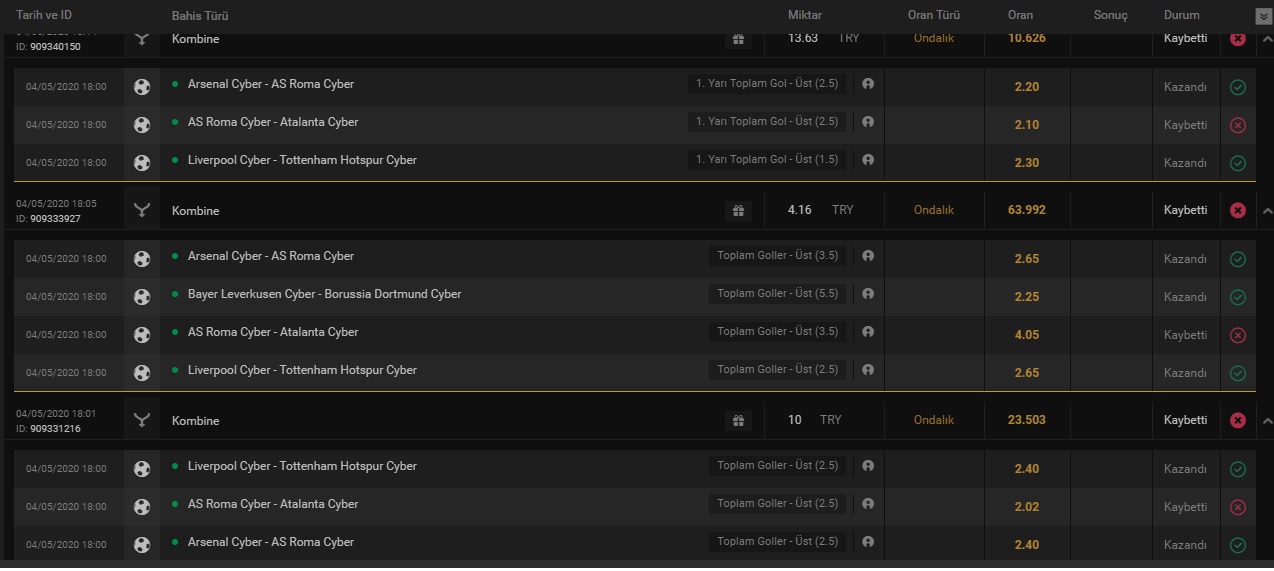
Task: Click the green won checkmark for odds 2.25
Action: 1238,297
